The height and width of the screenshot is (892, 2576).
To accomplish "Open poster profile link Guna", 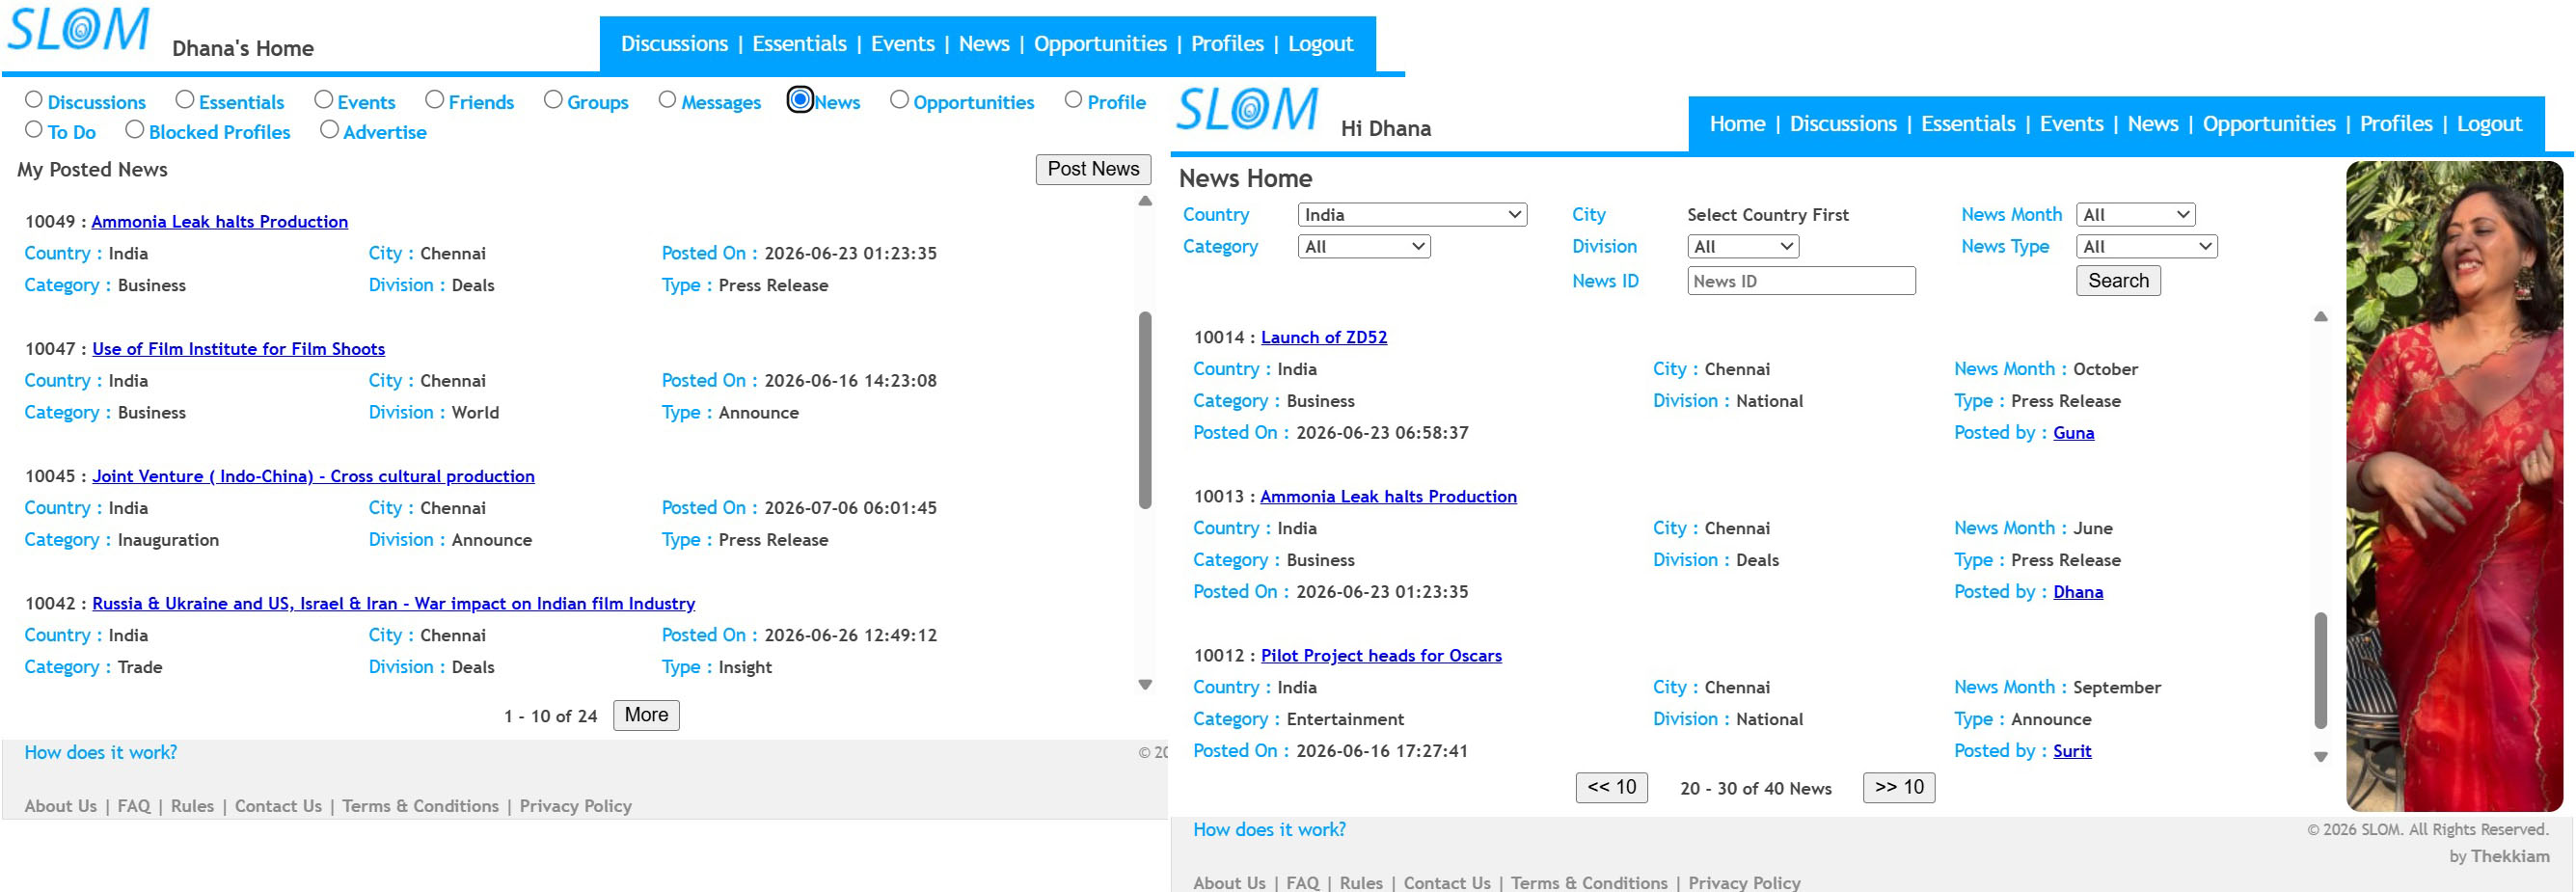I will click(2074, 433).
